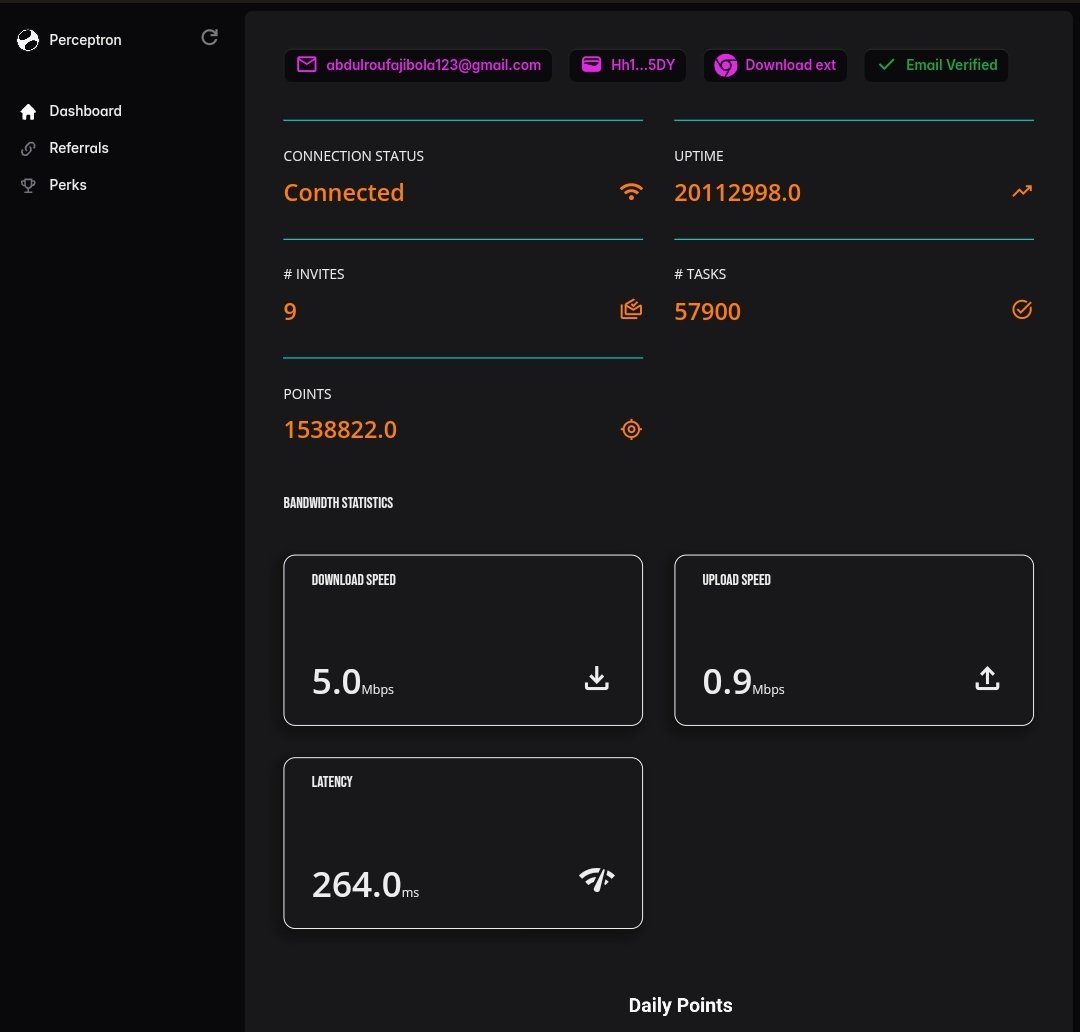Open the Dashboard section

click(x=85, y=111)
